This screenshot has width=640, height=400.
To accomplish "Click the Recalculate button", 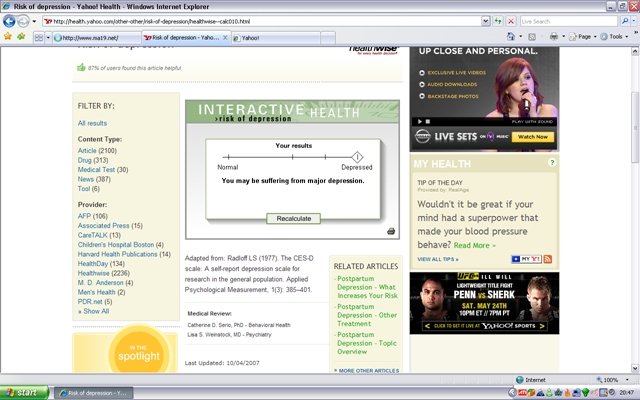I will click(x=293, y=218).
